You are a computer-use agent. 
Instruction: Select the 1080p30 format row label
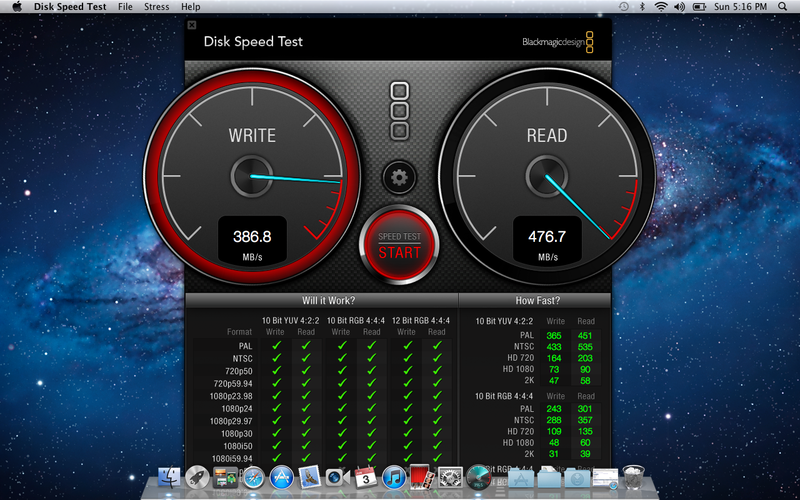click(237, 434)
